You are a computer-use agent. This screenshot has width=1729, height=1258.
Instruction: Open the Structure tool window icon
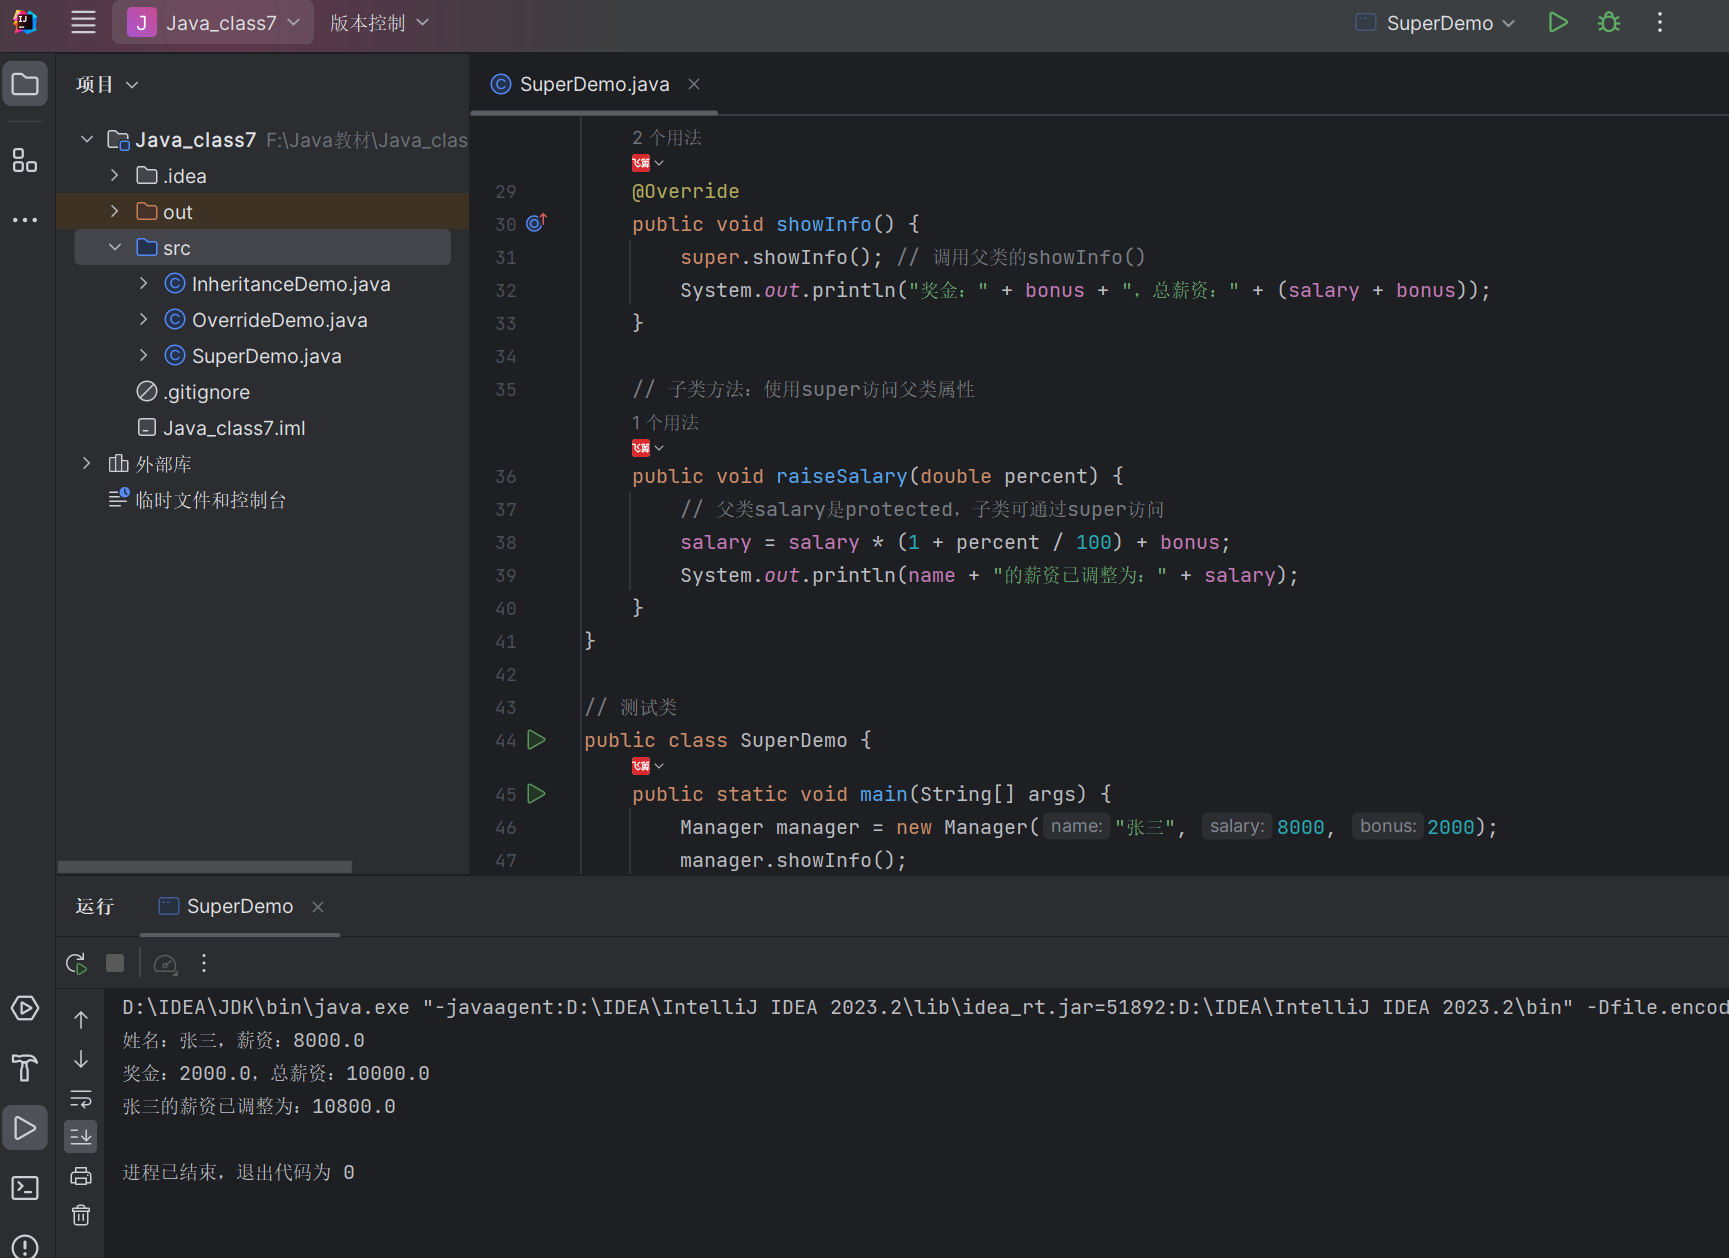25,160
